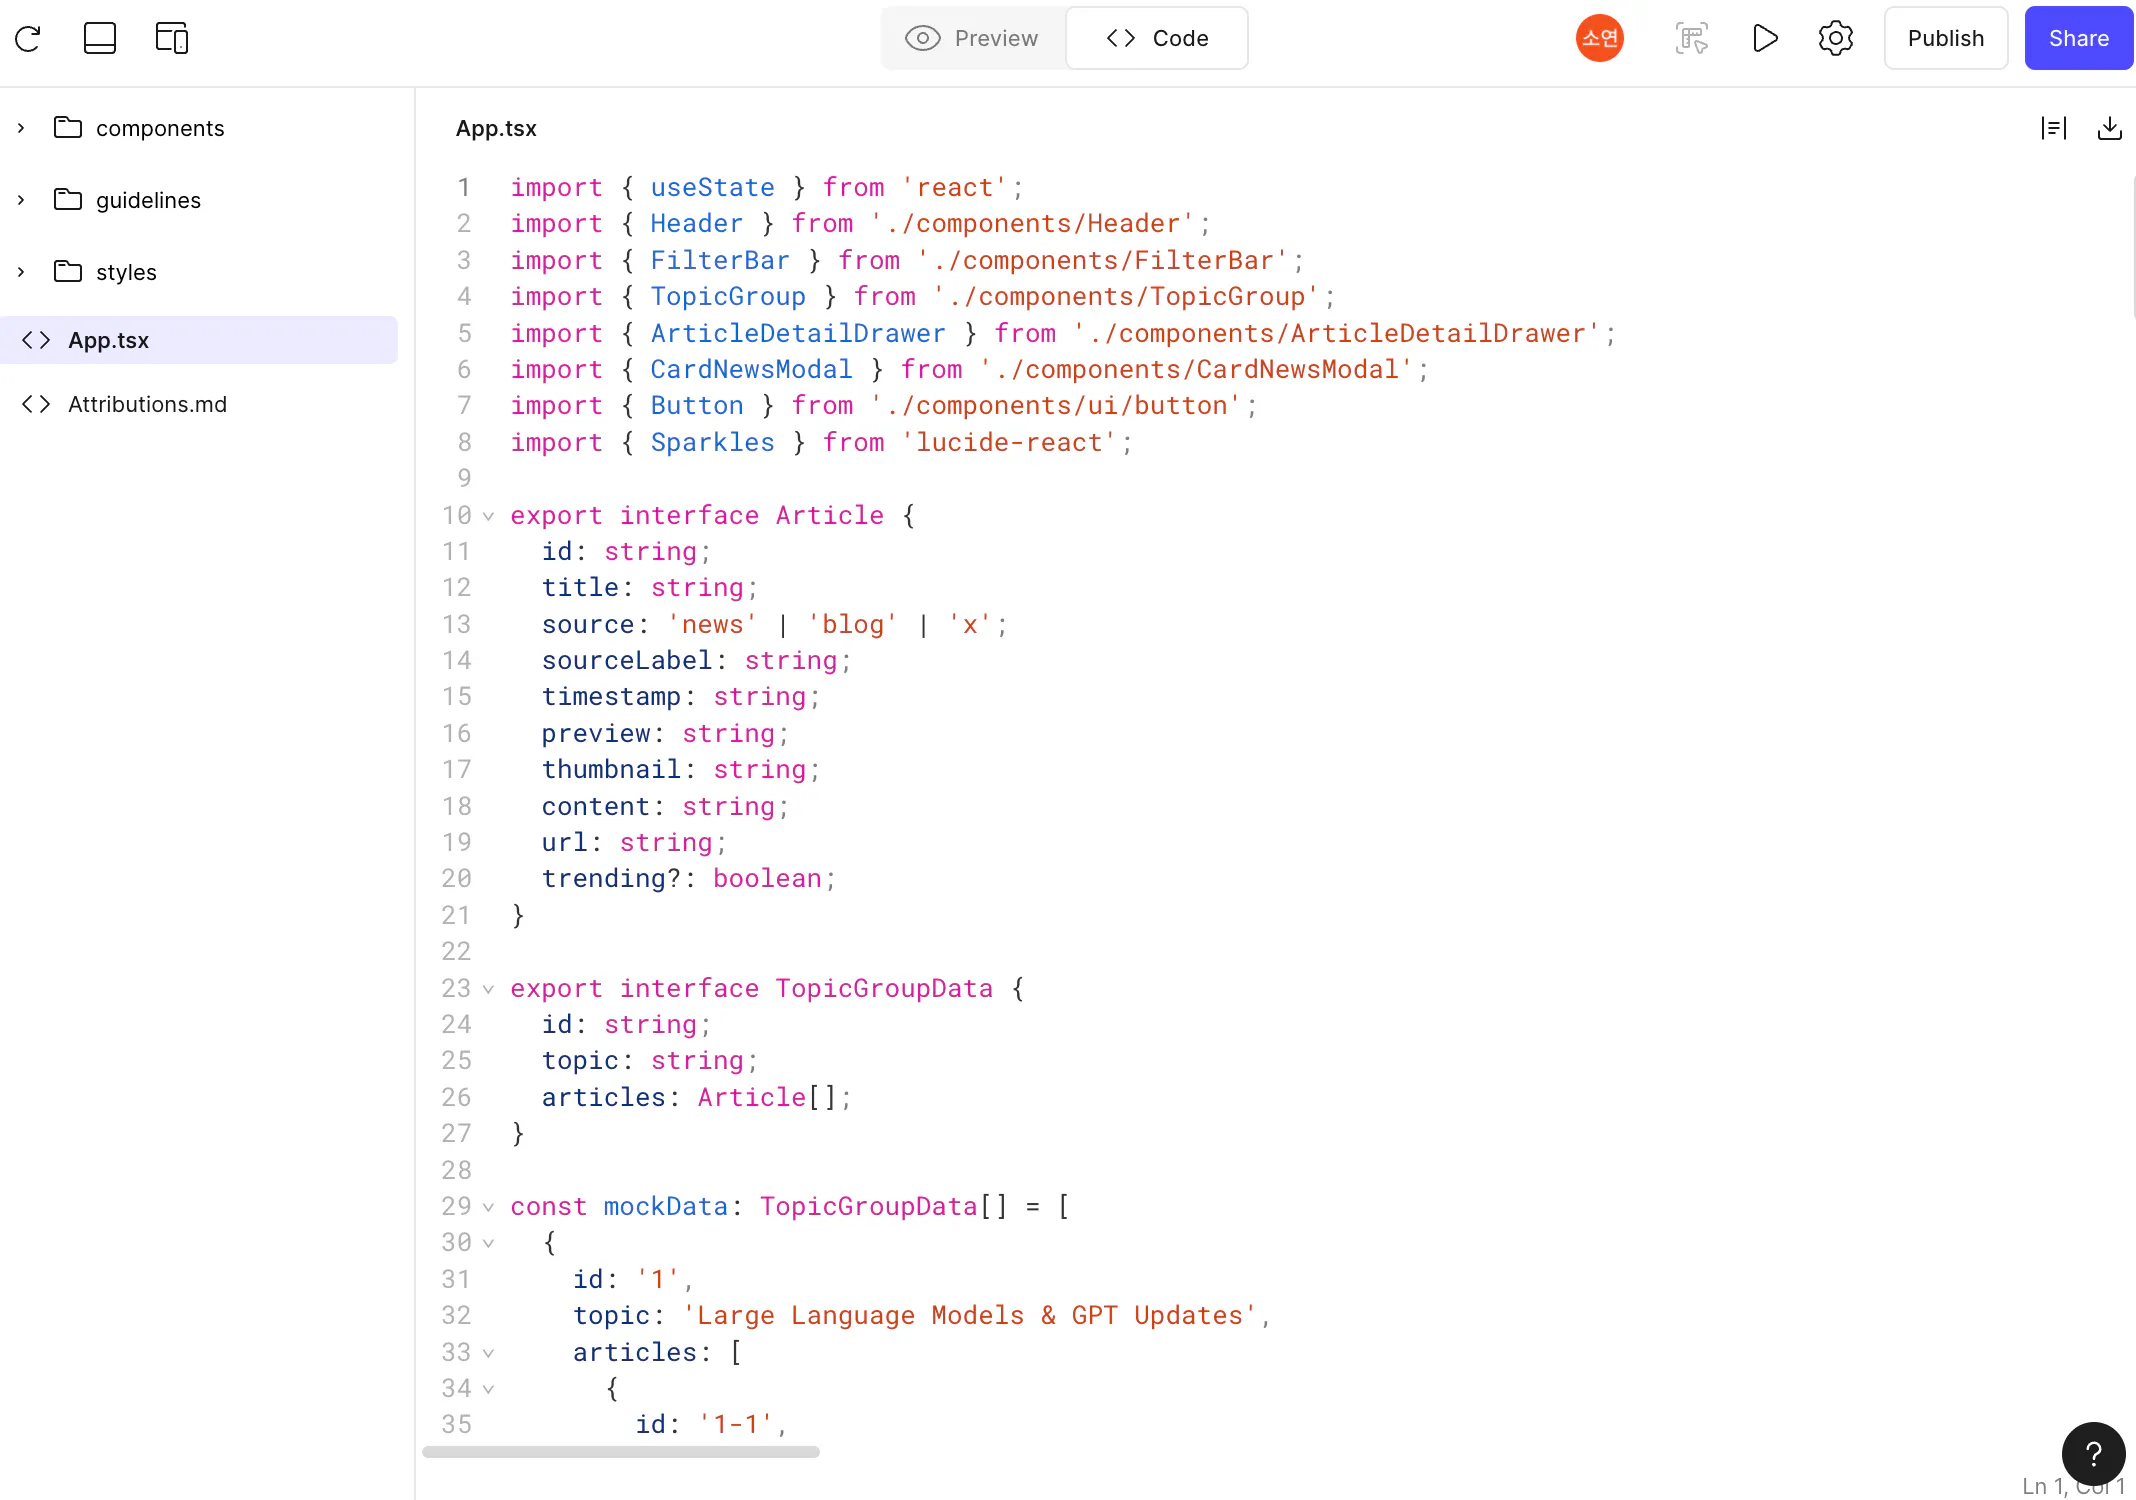The image size is (2136, 1500).
Task: Activate the element inspect selector icon
Action: 1691,38
